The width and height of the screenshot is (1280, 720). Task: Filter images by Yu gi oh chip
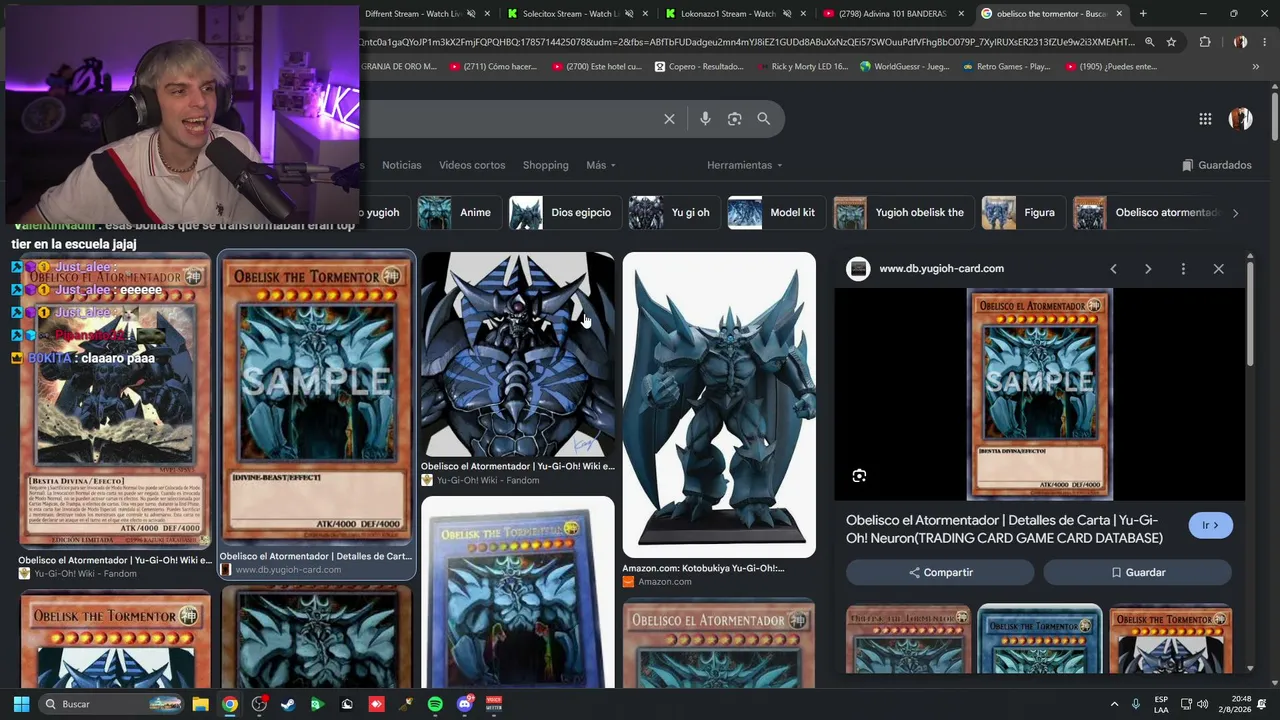click(x=673, y=212)
